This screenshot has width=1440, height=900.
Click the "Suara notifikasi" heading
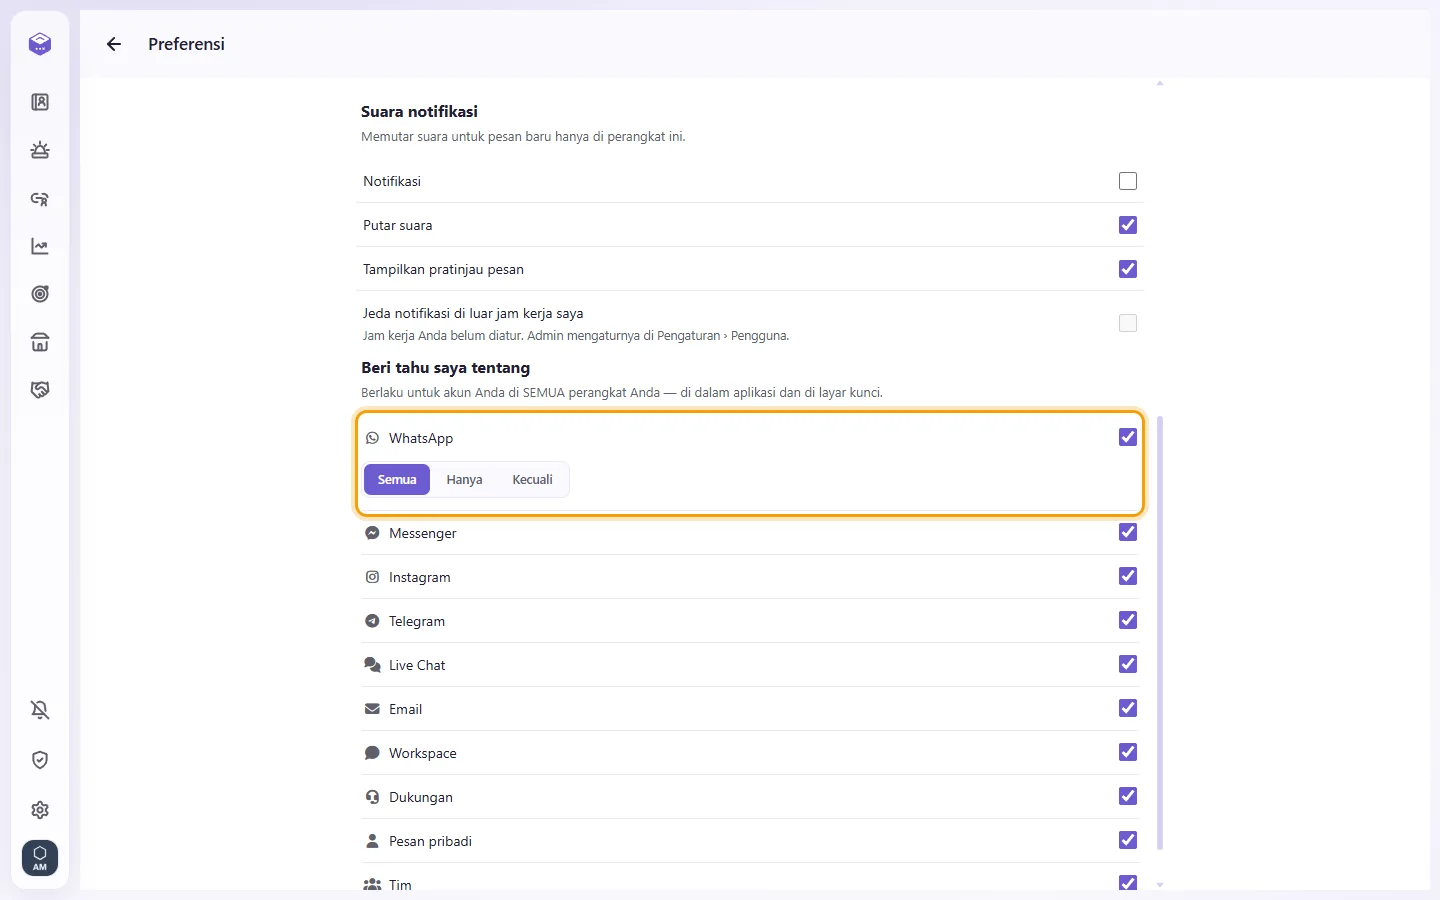coord(419,111)
